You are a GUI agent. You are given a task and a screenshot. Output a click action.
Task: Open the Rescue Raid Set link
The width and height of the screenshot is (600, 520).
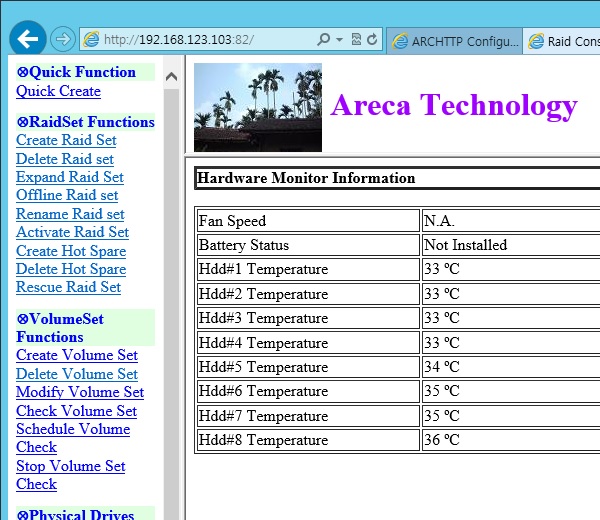coord(68,287)
